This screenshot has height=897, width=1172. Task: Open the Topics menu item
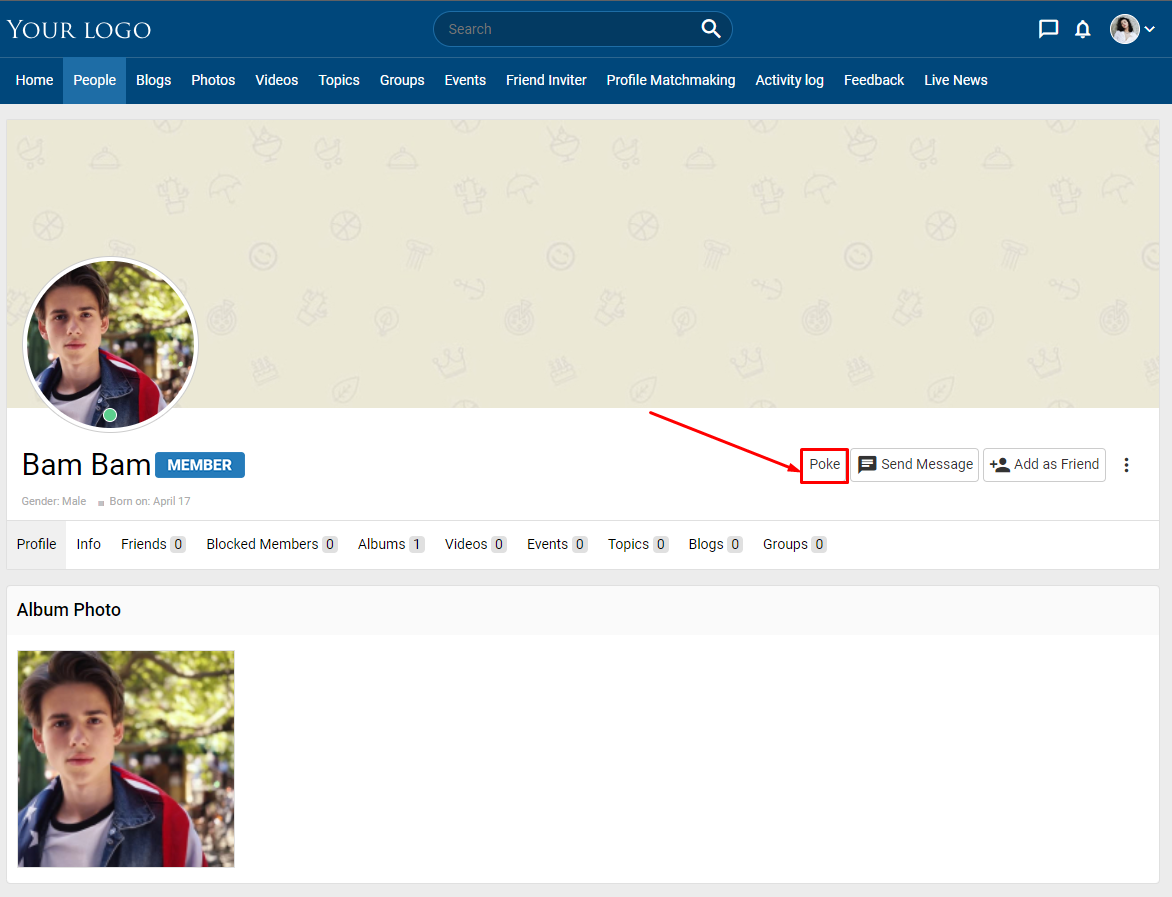pos(339,80)
